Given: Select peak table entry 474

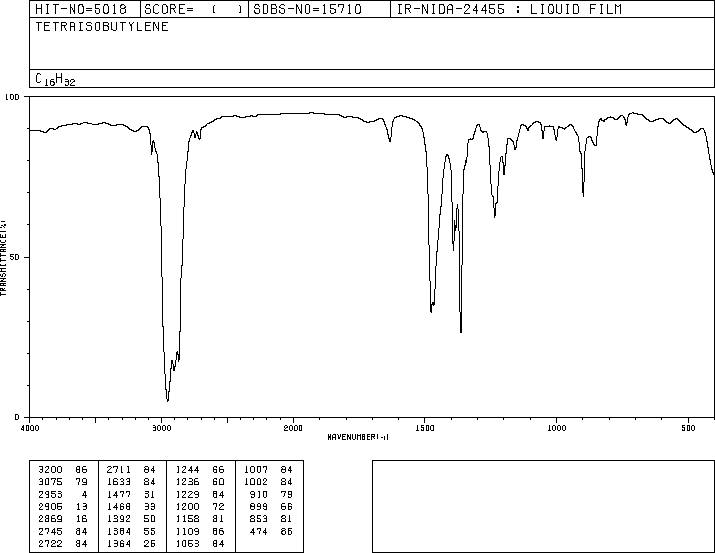Looking at the screenshot, I should point(259,532).
